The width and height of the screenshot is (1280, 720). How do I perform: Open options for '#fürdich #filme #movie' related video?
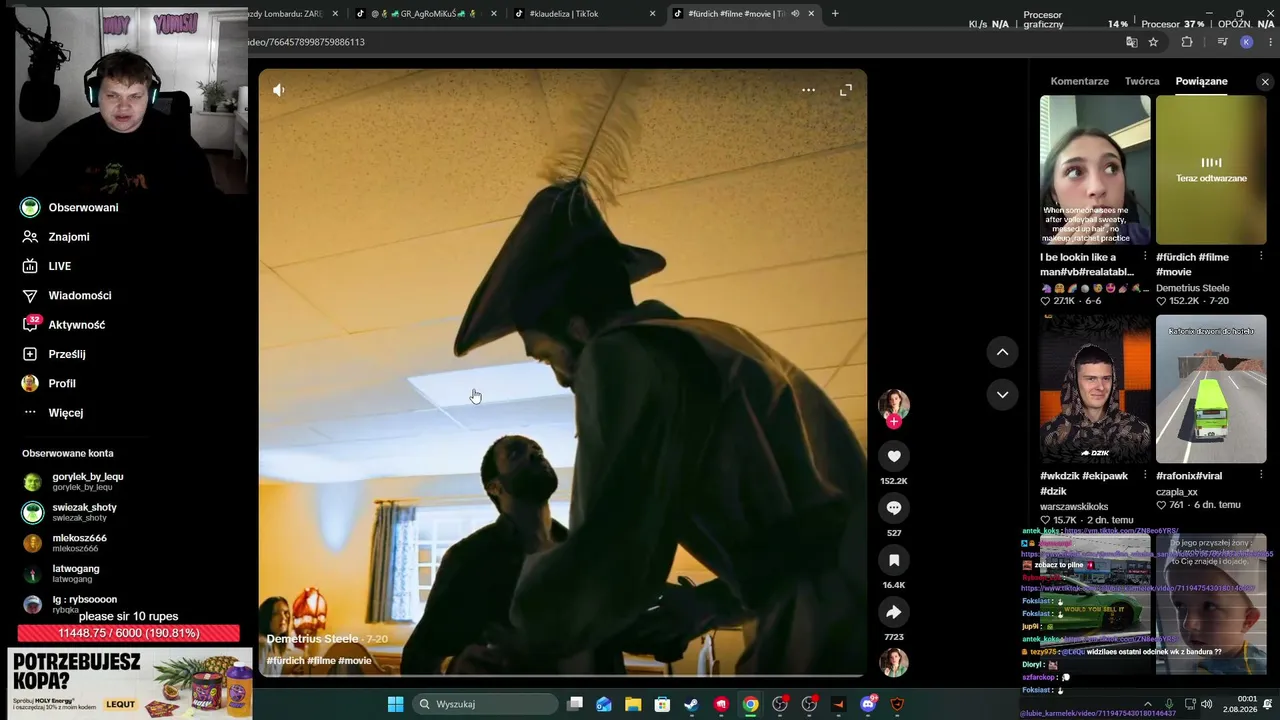click(1261, 257)
